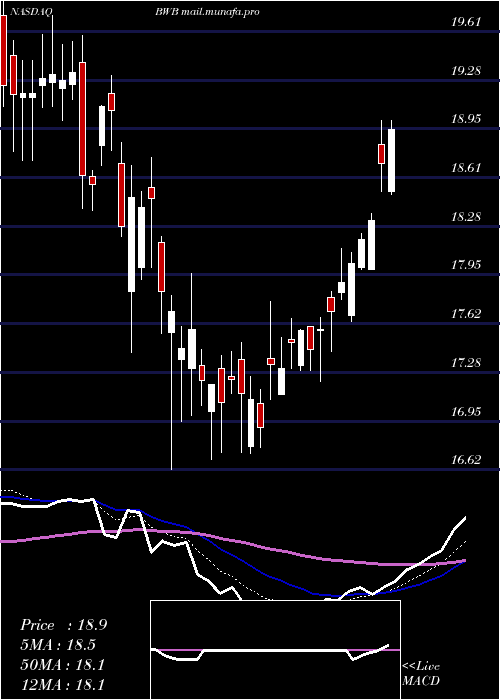Click the BWB mail.munafa.pro title text
500x700 pixels.
click(x=208, y=12)
